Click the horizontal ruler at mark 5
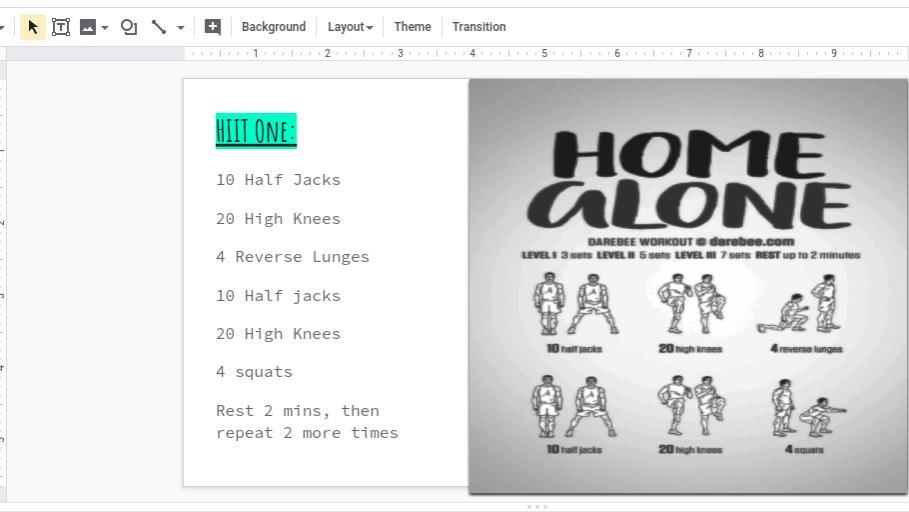Image resolution: width=909 pixels, height=512 pixels. [x=544, y=53]
